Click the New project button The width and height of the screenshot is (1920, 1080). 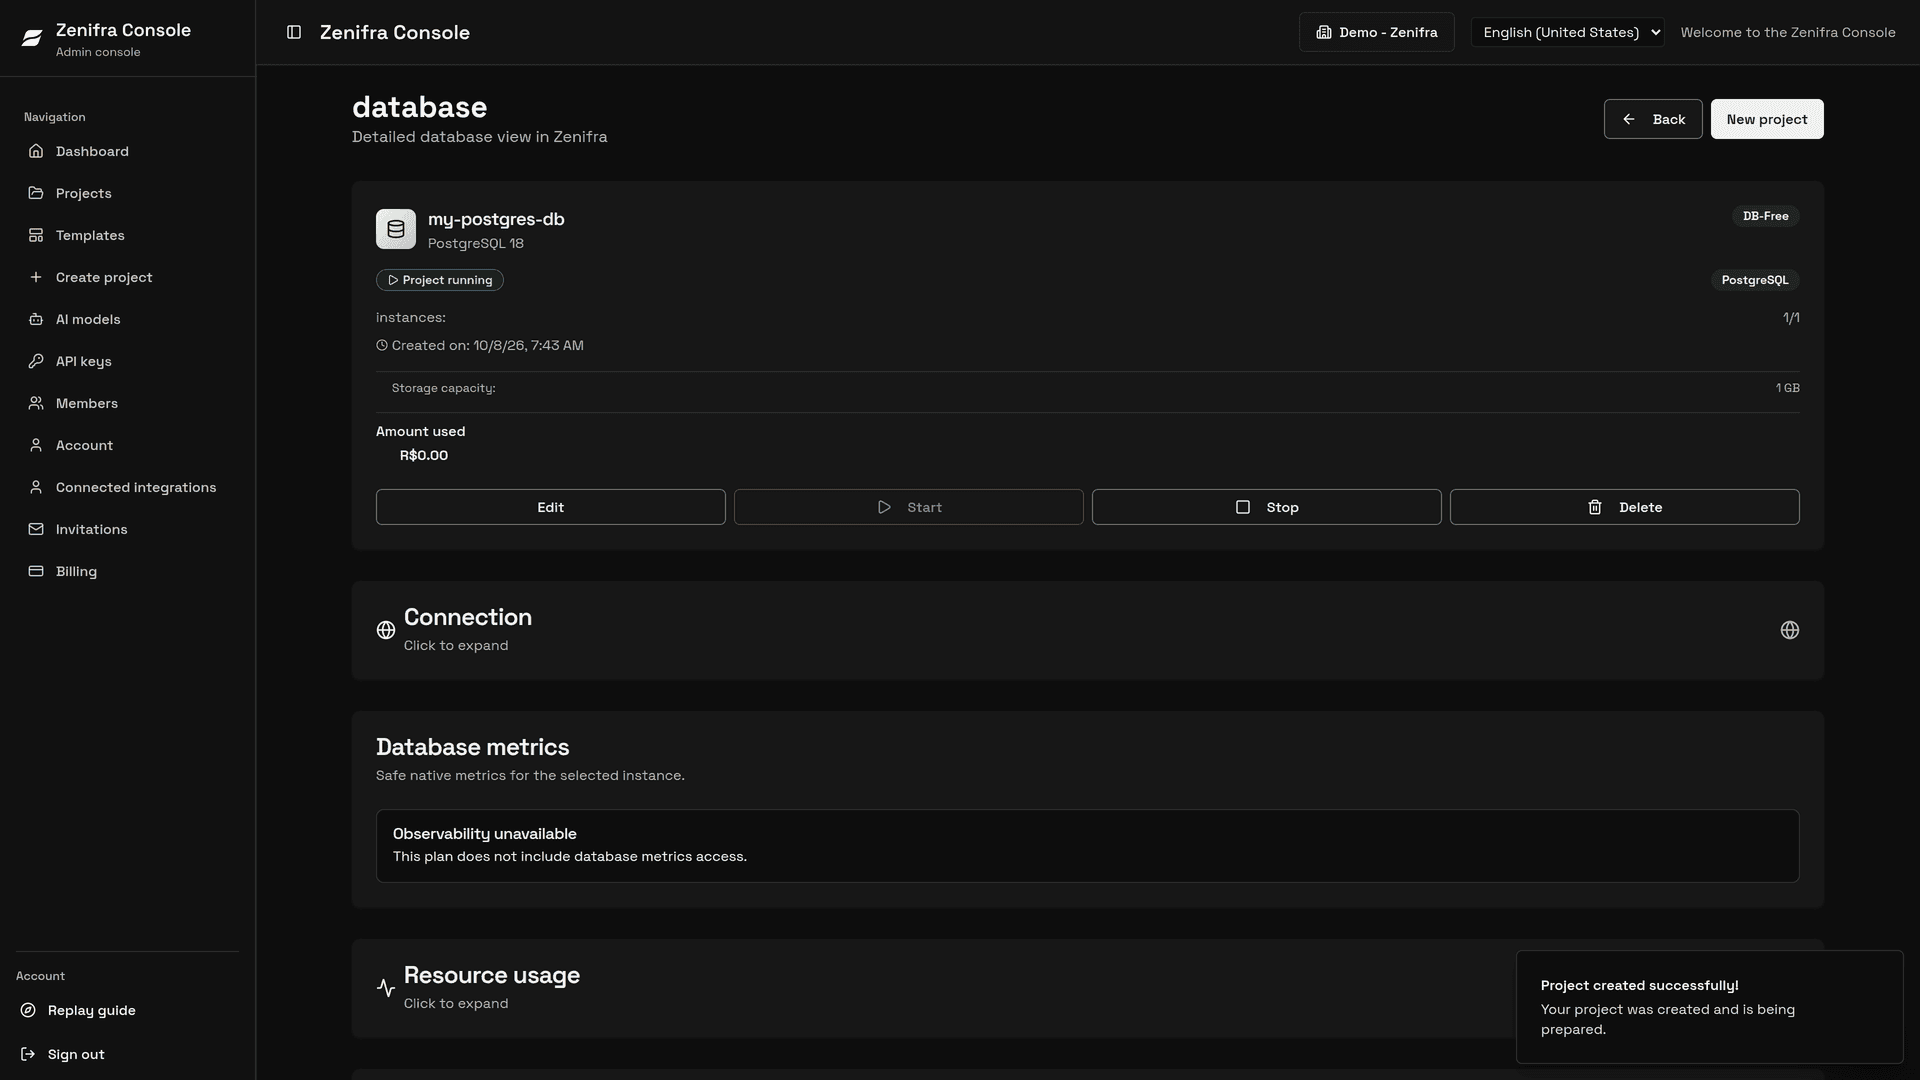click(x=1766, y=119)
